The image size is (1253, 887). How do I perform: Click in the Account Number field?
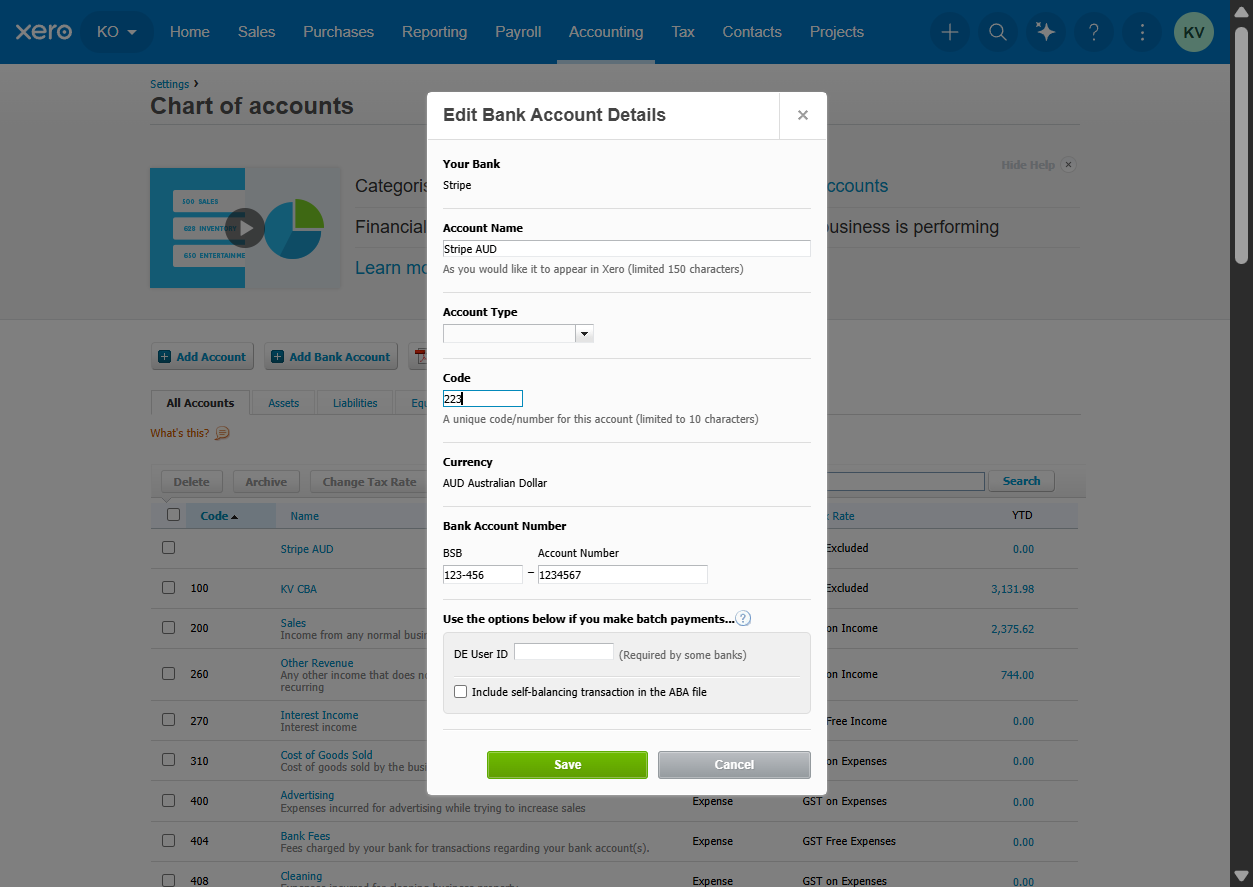pos(622,574)
